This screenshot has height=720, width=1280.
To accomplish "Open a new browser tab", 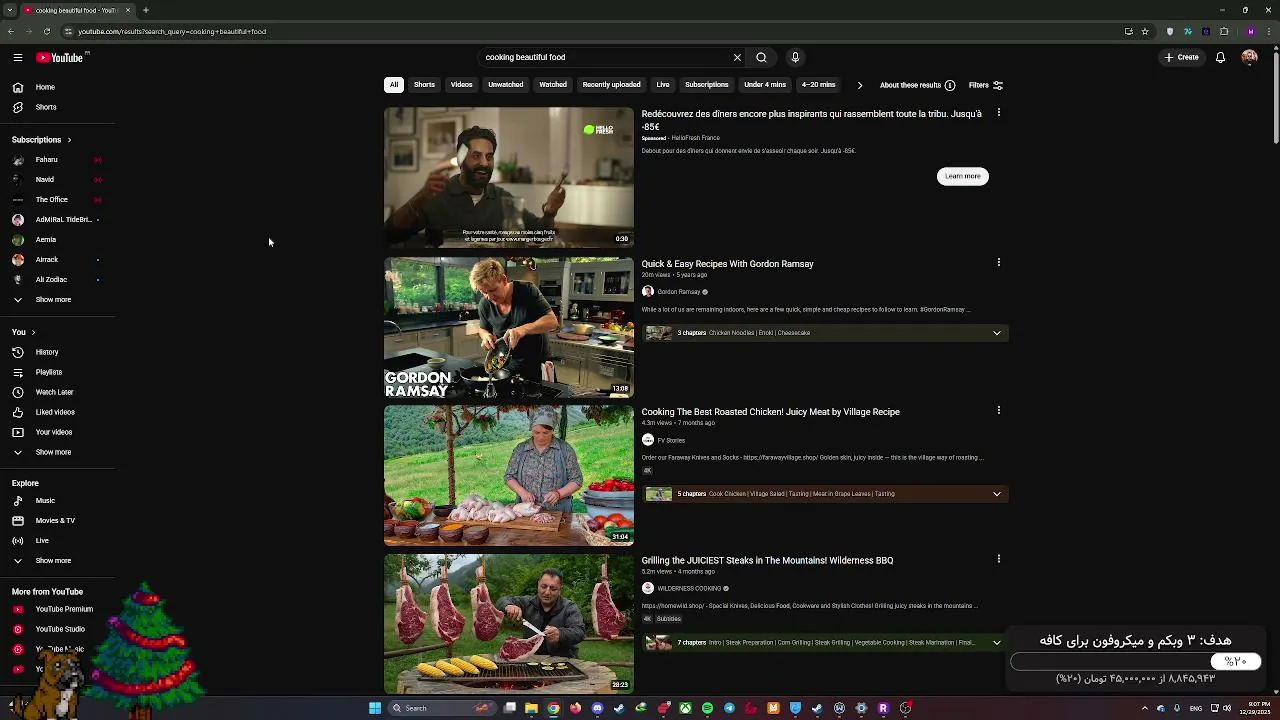I will [x=146, y=10].
